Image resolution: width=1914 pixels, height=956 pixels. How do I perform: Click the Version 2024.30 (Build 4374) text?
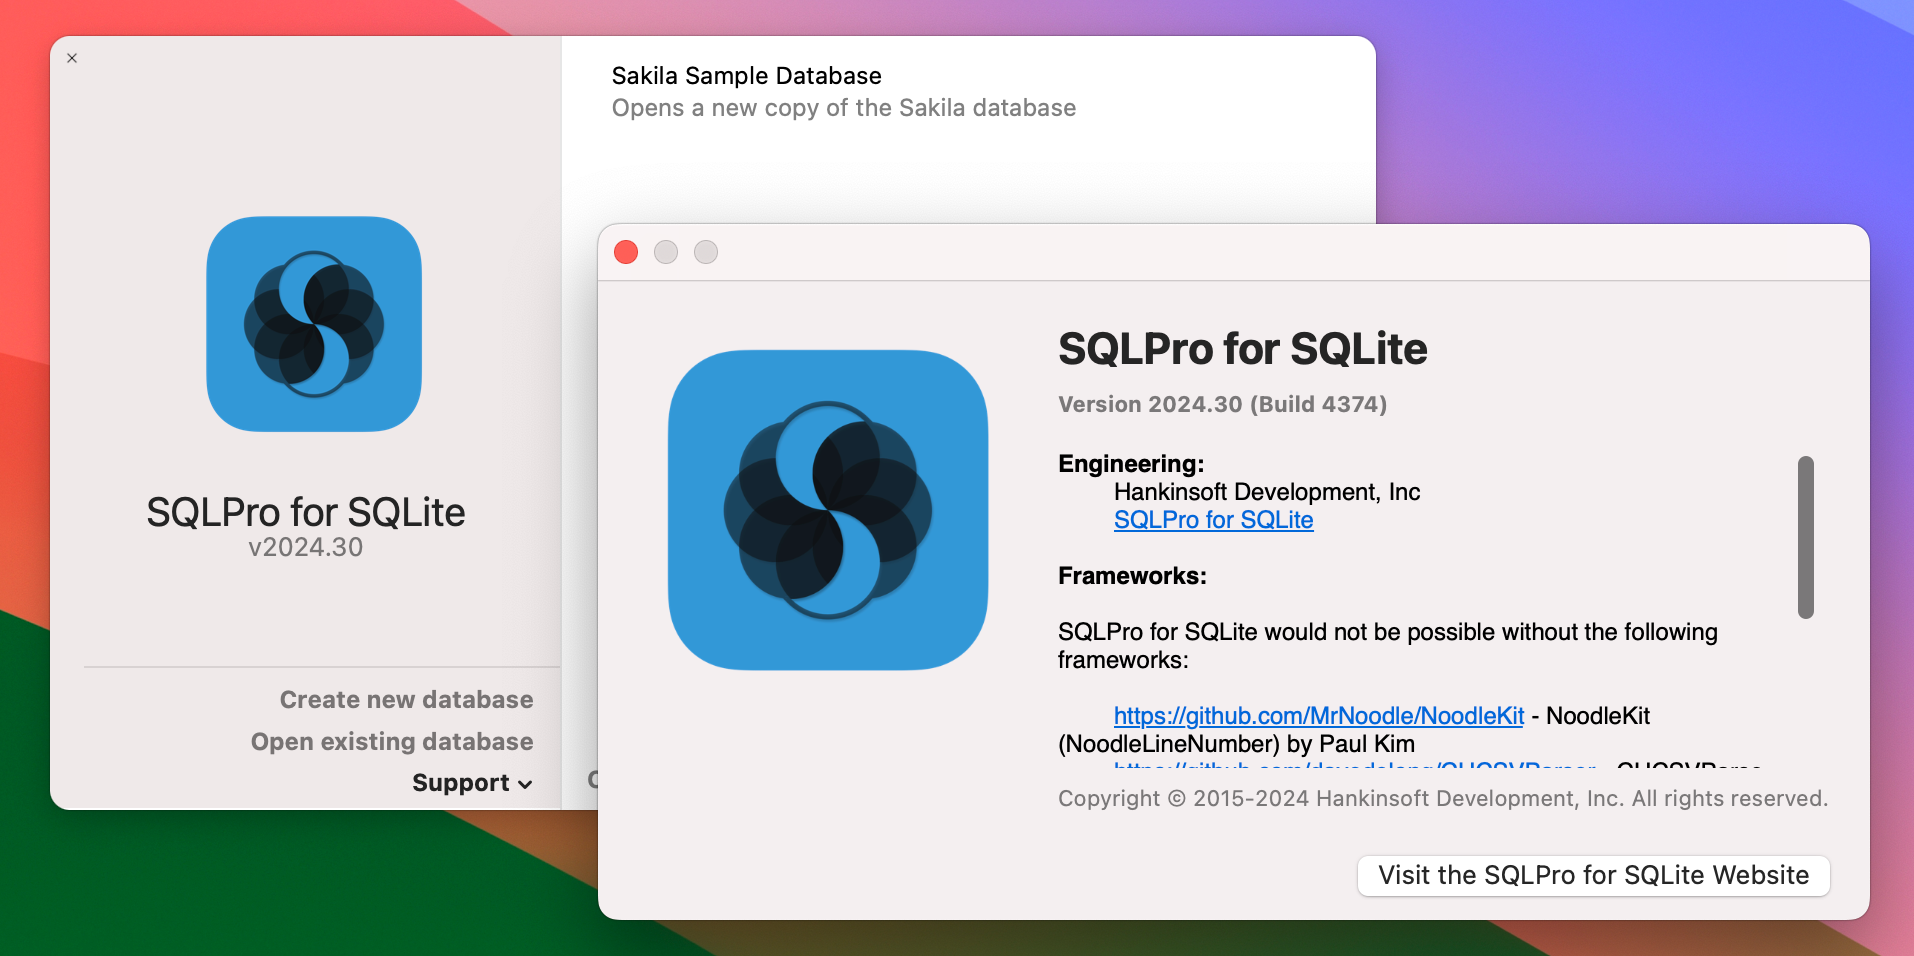1222,404
